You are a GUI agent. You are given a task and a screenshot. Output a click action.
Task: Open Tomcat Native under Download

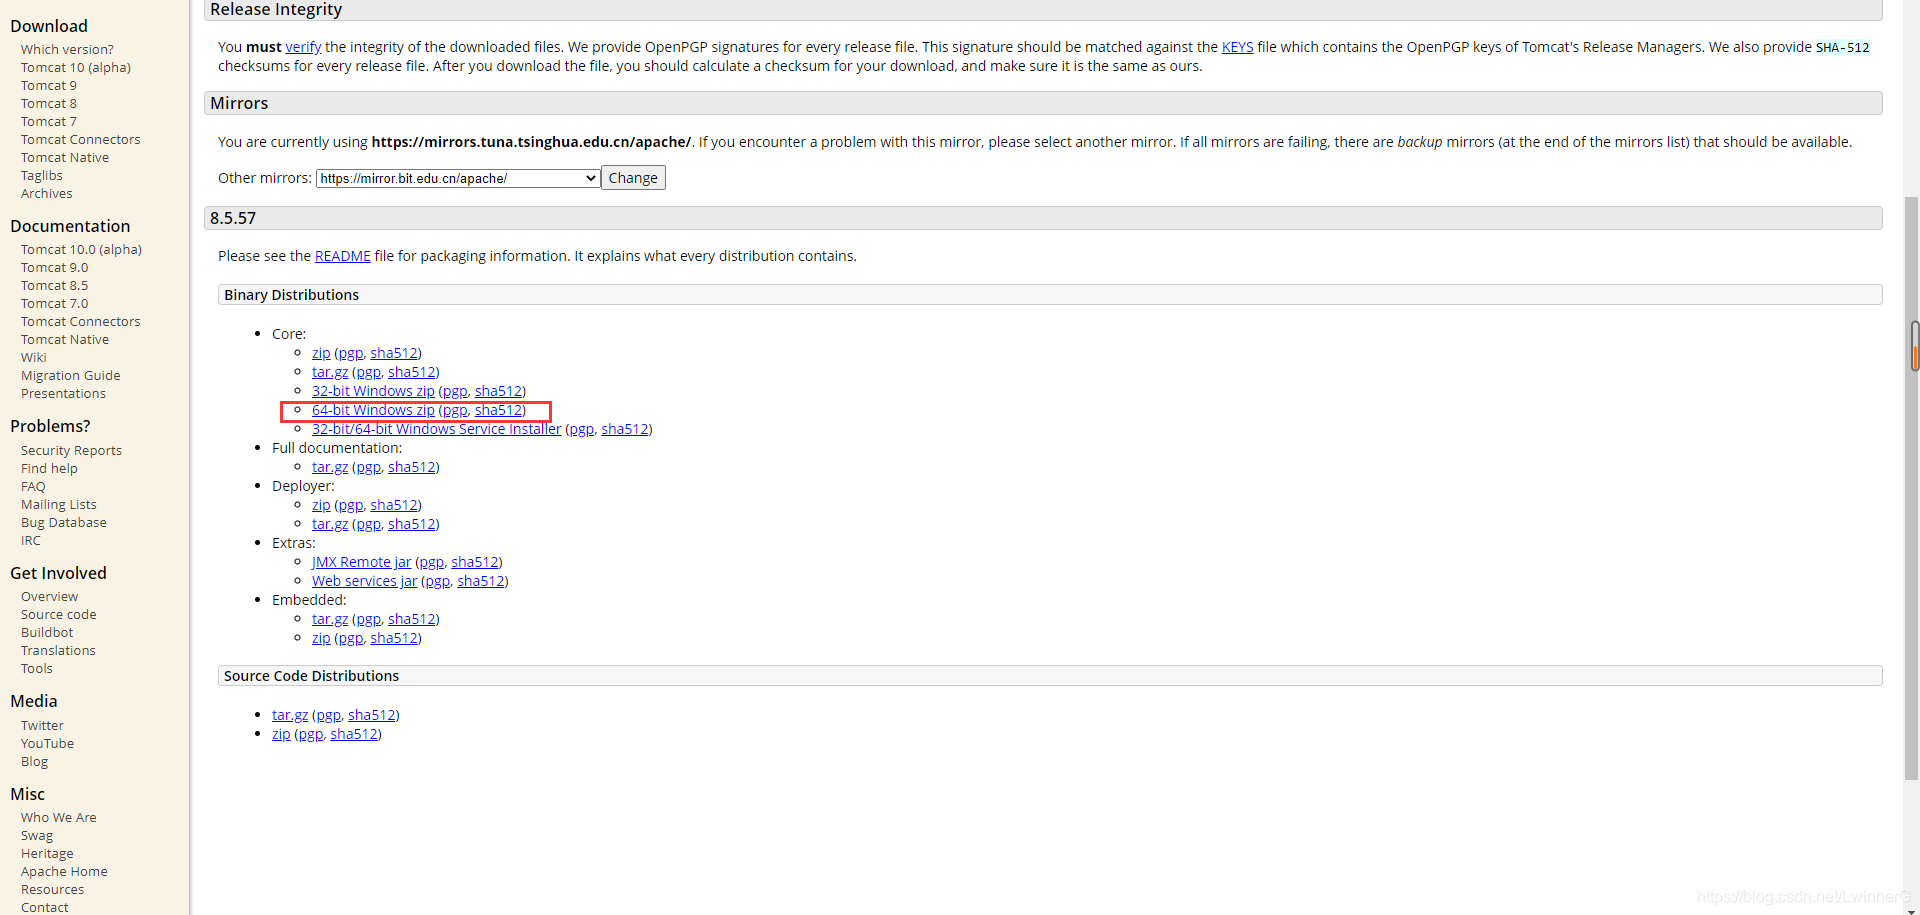point(65,158)
